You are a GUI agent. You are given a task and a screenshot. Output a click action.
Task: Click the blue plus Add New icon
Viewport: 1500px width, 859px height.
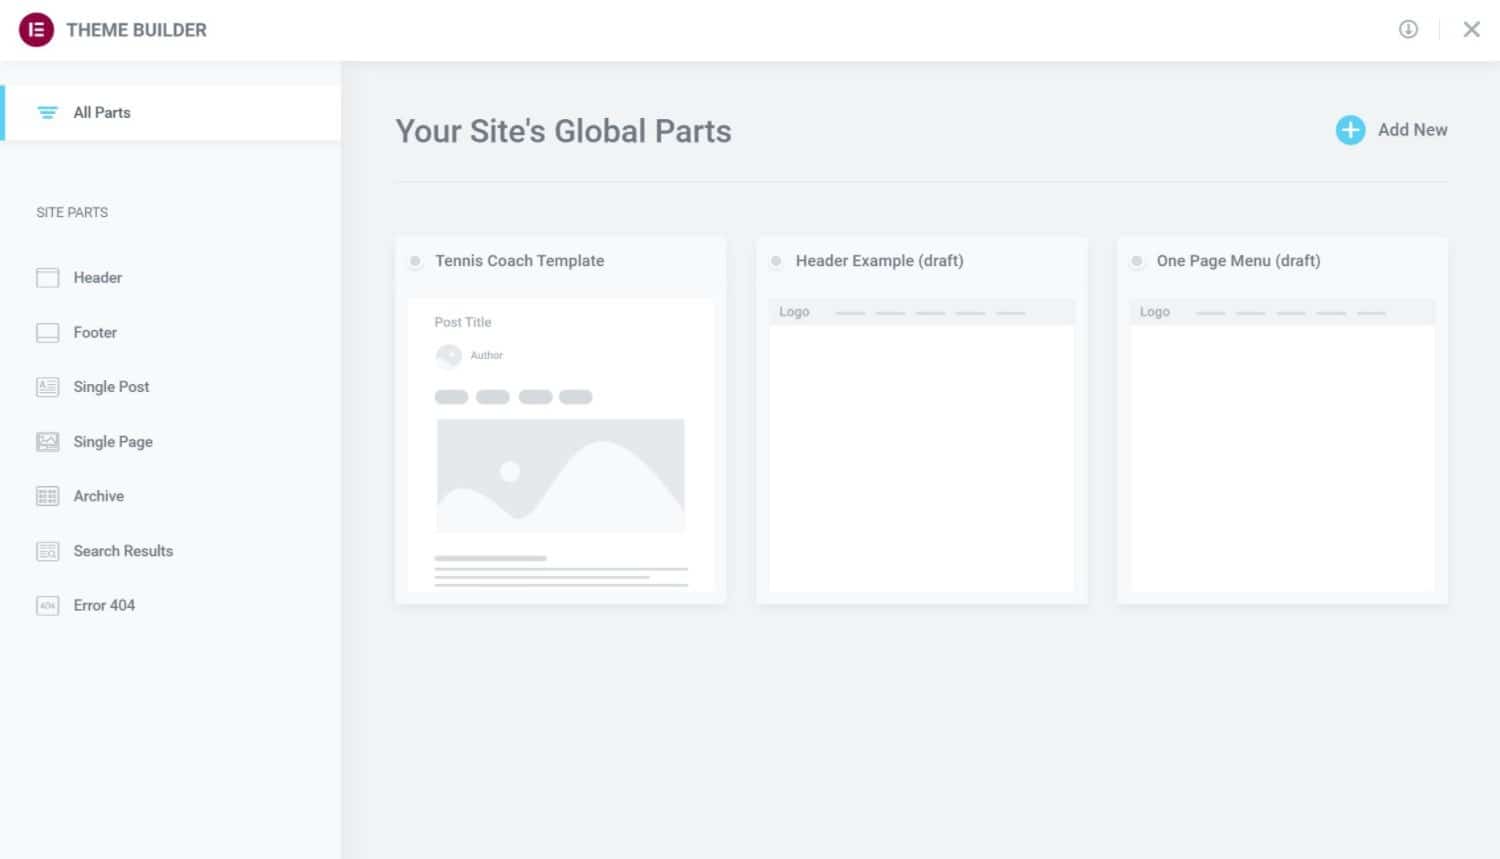pyautogui.click(x=1350, y=130)
